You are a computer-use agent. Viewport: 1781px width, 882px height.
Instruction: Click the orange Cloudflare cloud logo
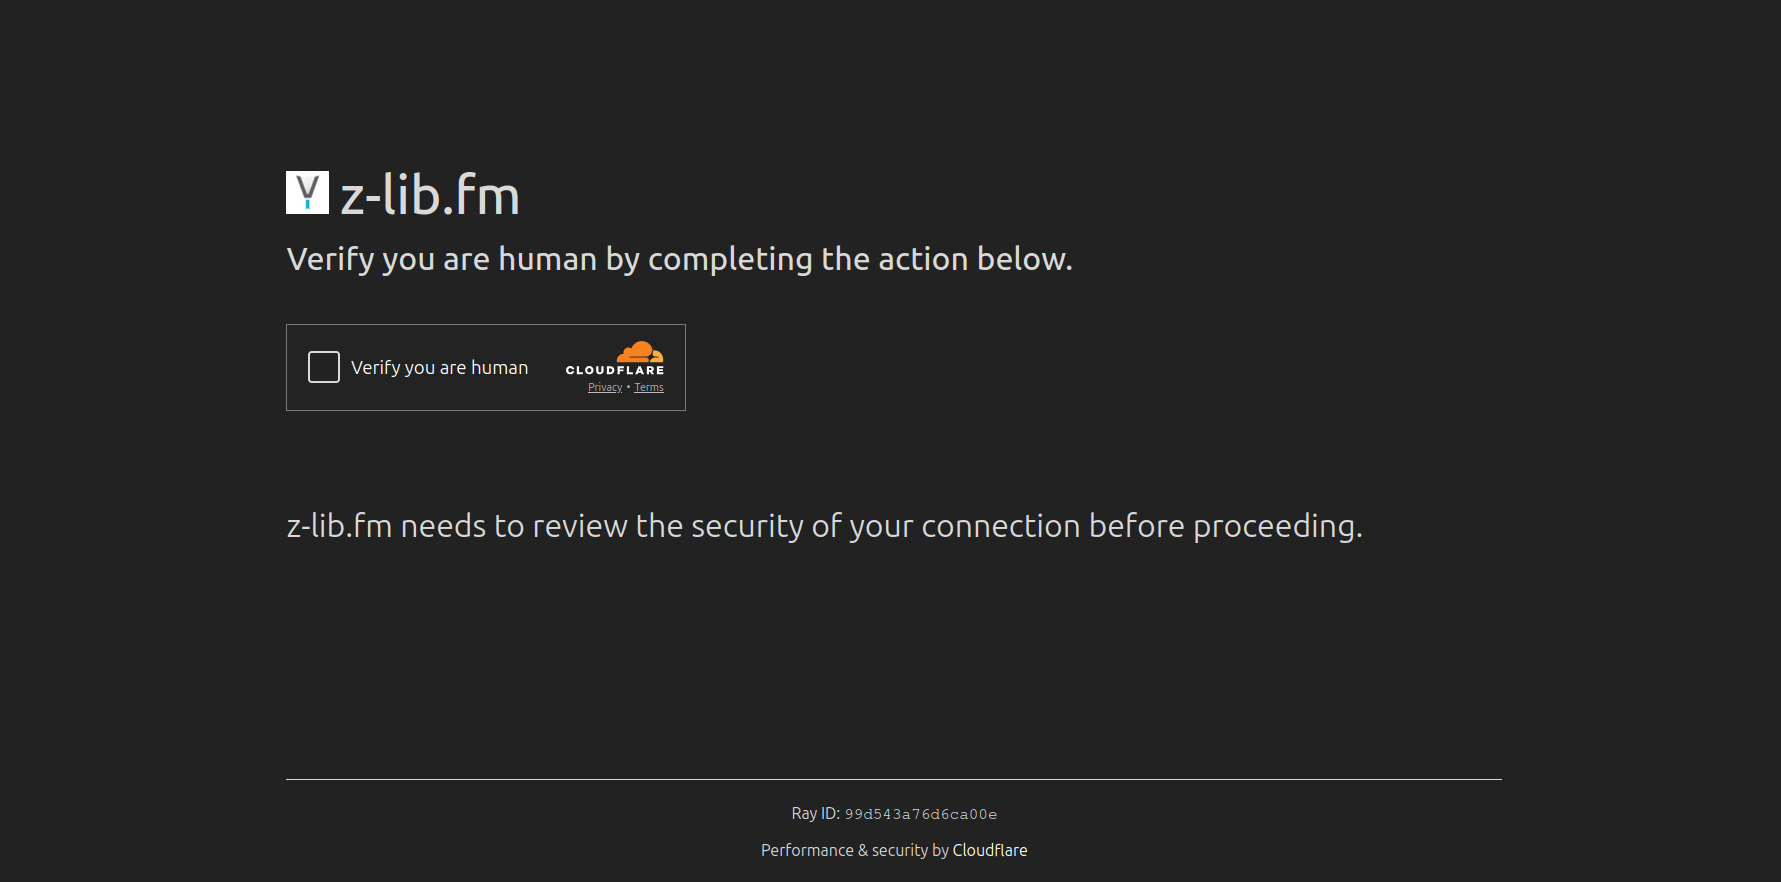click(640, 352)
